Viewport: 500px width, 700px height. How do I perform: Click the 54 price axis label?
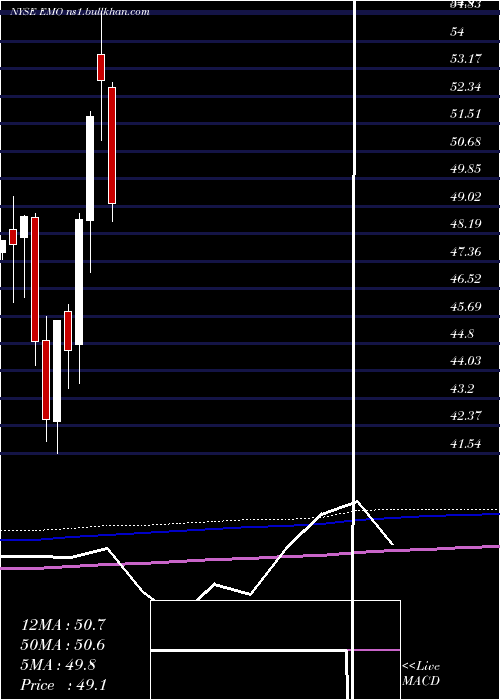[x=458, y=32]
